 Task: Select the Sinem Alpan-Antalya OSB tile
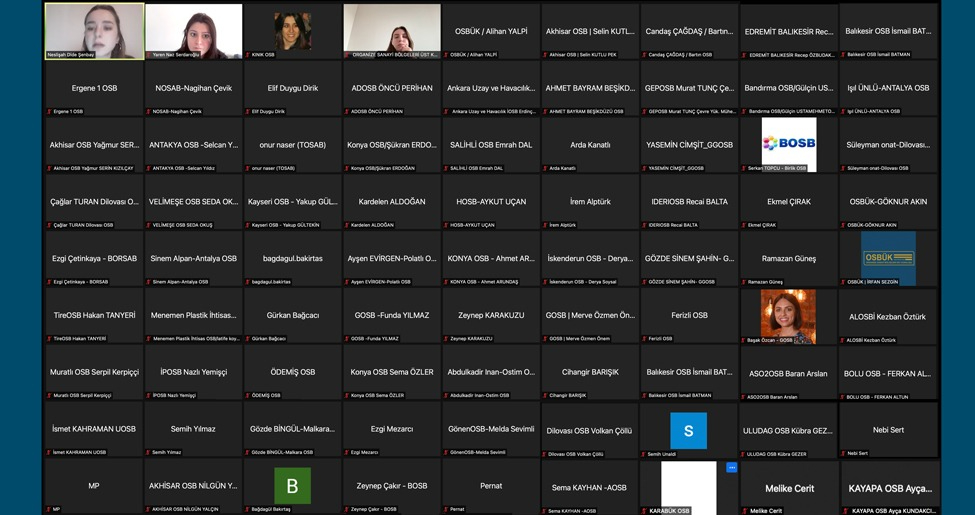pyautogui.click(x=193, y=258)
